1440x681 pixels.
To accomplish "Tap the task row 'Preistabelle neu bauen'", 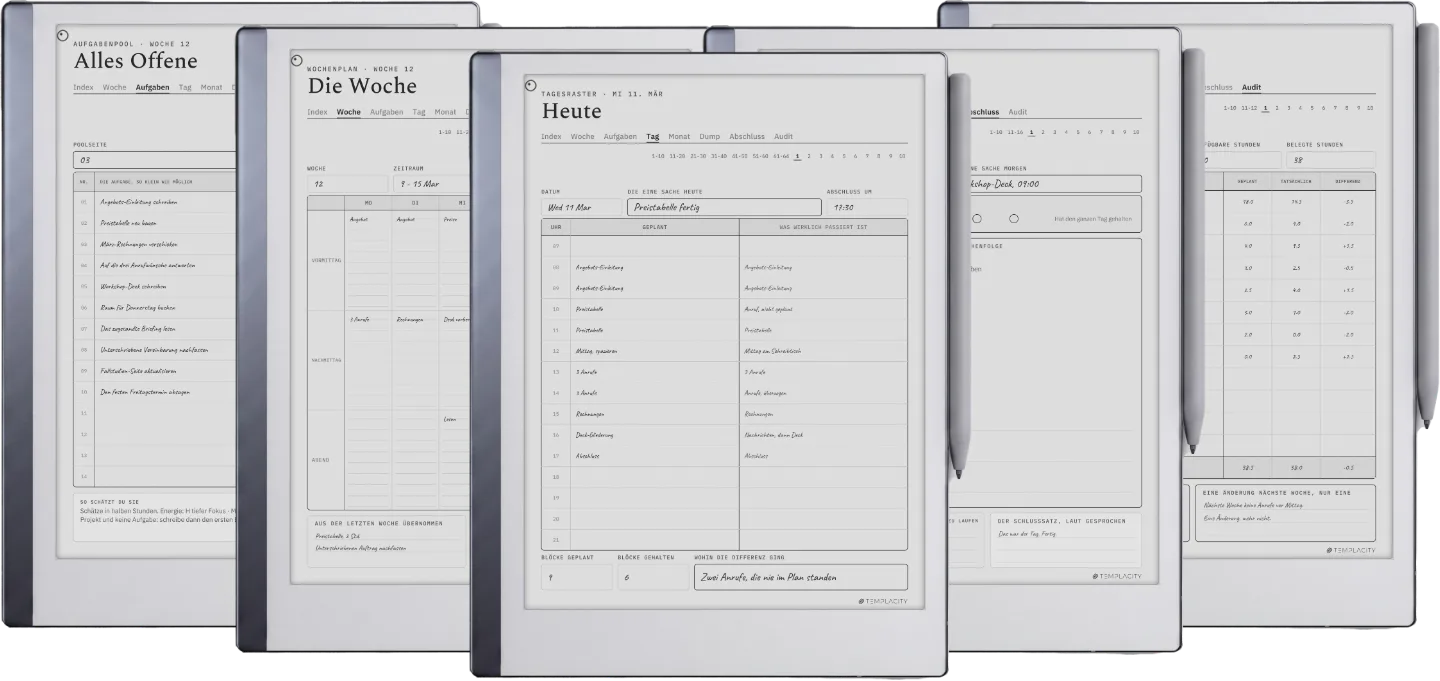I will pyautogui.click(x=155, y=223).
